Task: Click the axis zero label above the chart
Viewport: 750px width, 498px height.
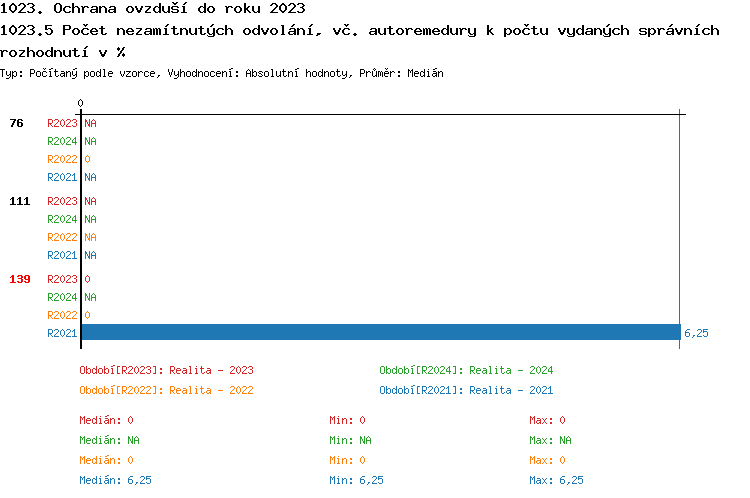Action: (x=80, y=103)
